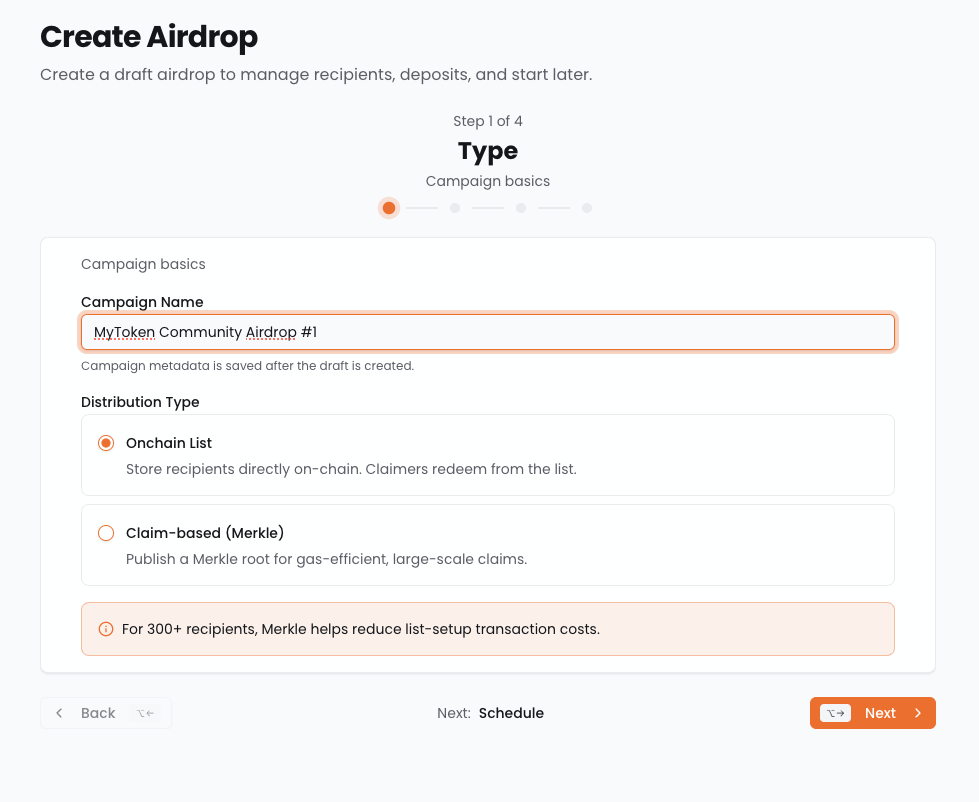Choose the Onchain List distribution card
Screen dimensions: 979x802
487,455
